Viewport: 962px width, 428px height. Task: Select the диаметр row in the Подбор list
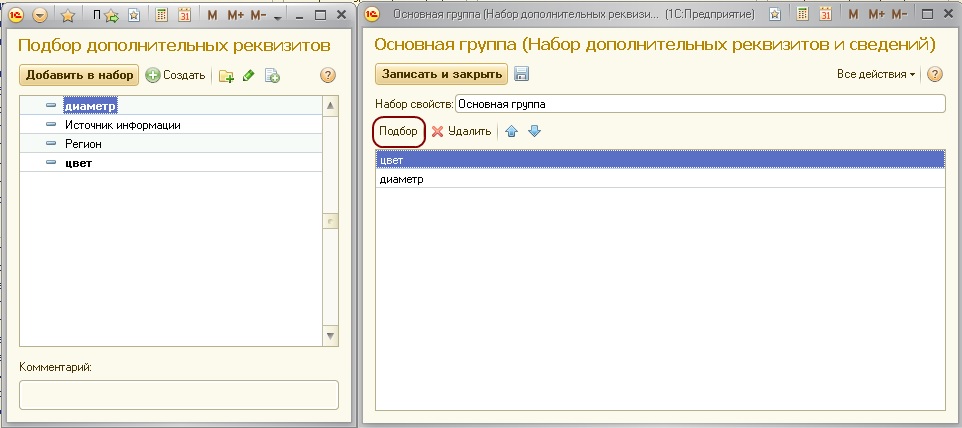171,106
